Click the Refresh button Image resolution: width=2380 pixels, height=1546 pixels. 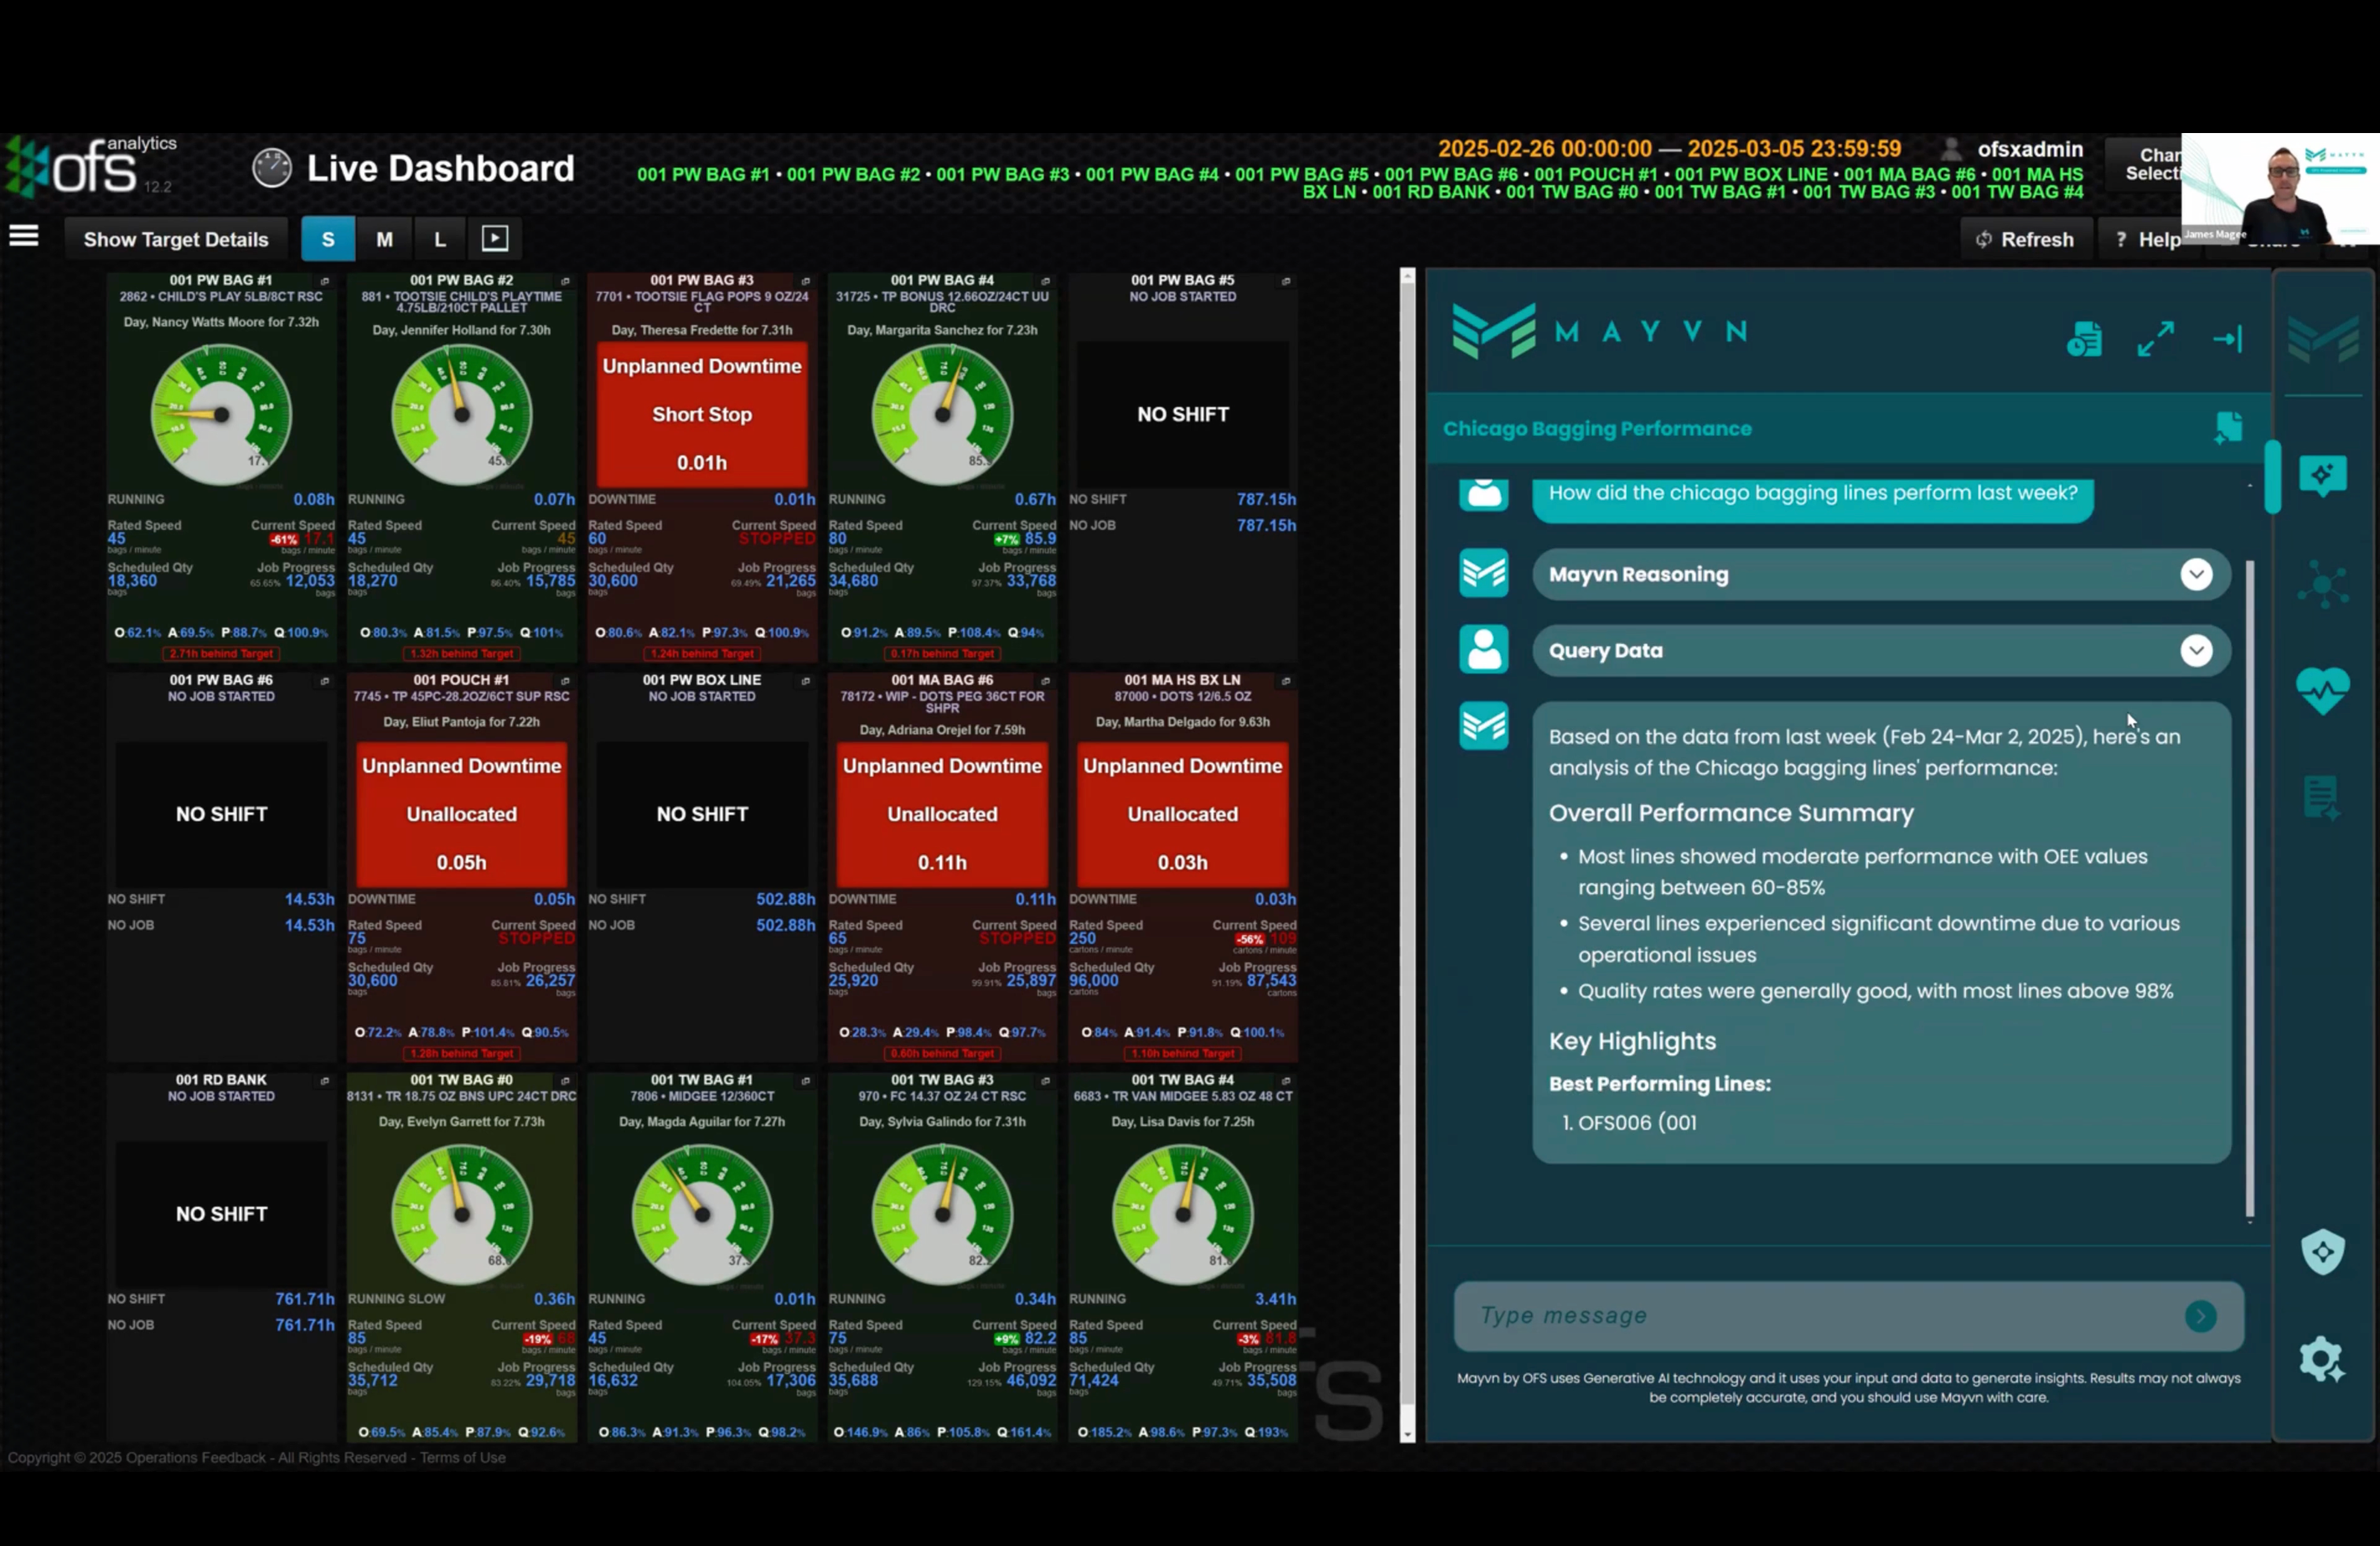coord(2025,239)
